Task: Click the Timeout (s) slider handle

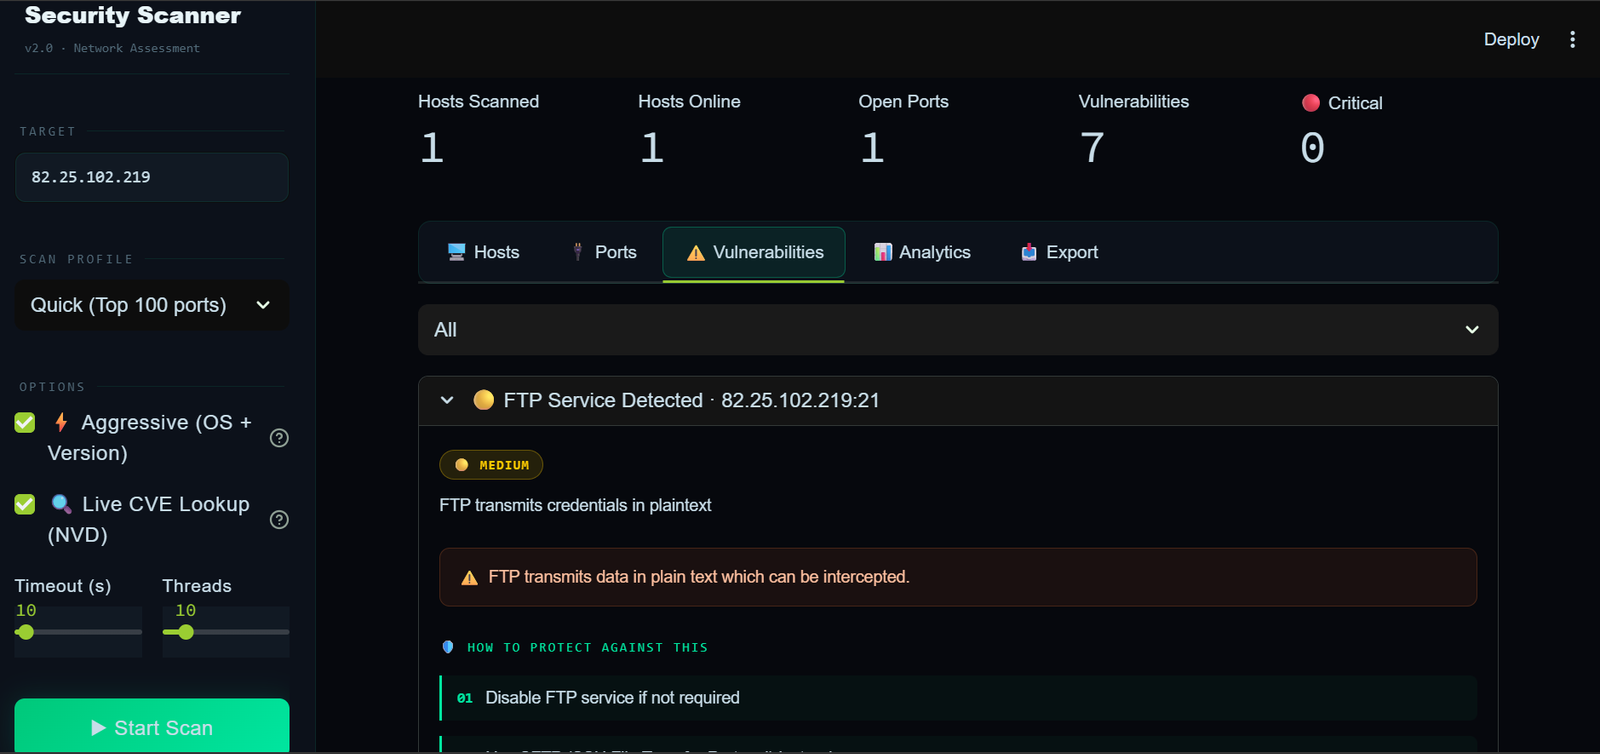Action: [26, 632]
